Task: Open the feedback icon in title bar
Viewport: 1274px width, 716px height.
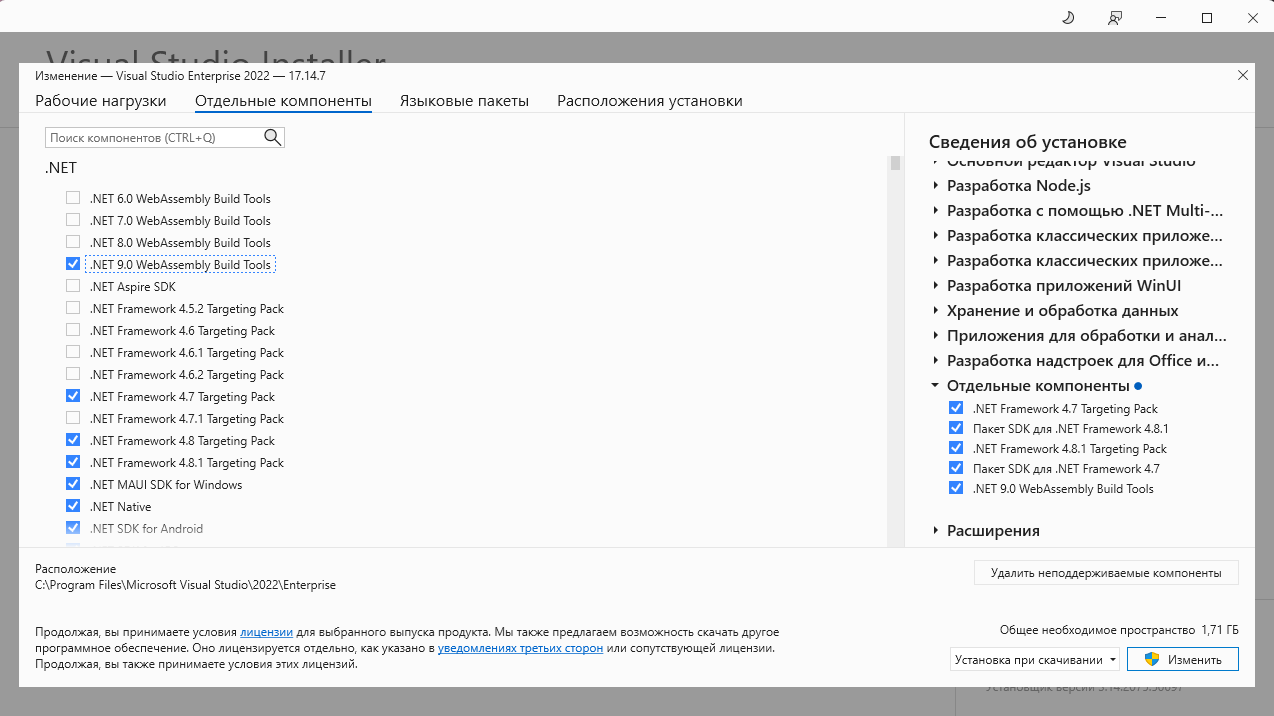Action: 1115,18
